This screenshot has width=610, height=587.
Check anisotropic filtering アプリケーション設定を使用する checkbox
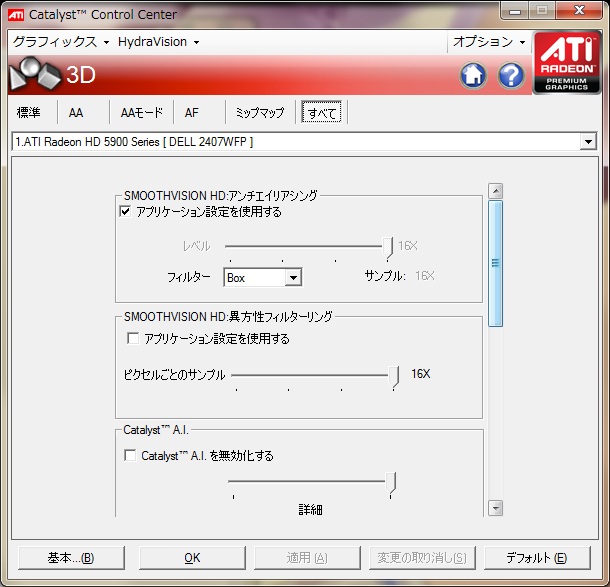click(133, 338)
